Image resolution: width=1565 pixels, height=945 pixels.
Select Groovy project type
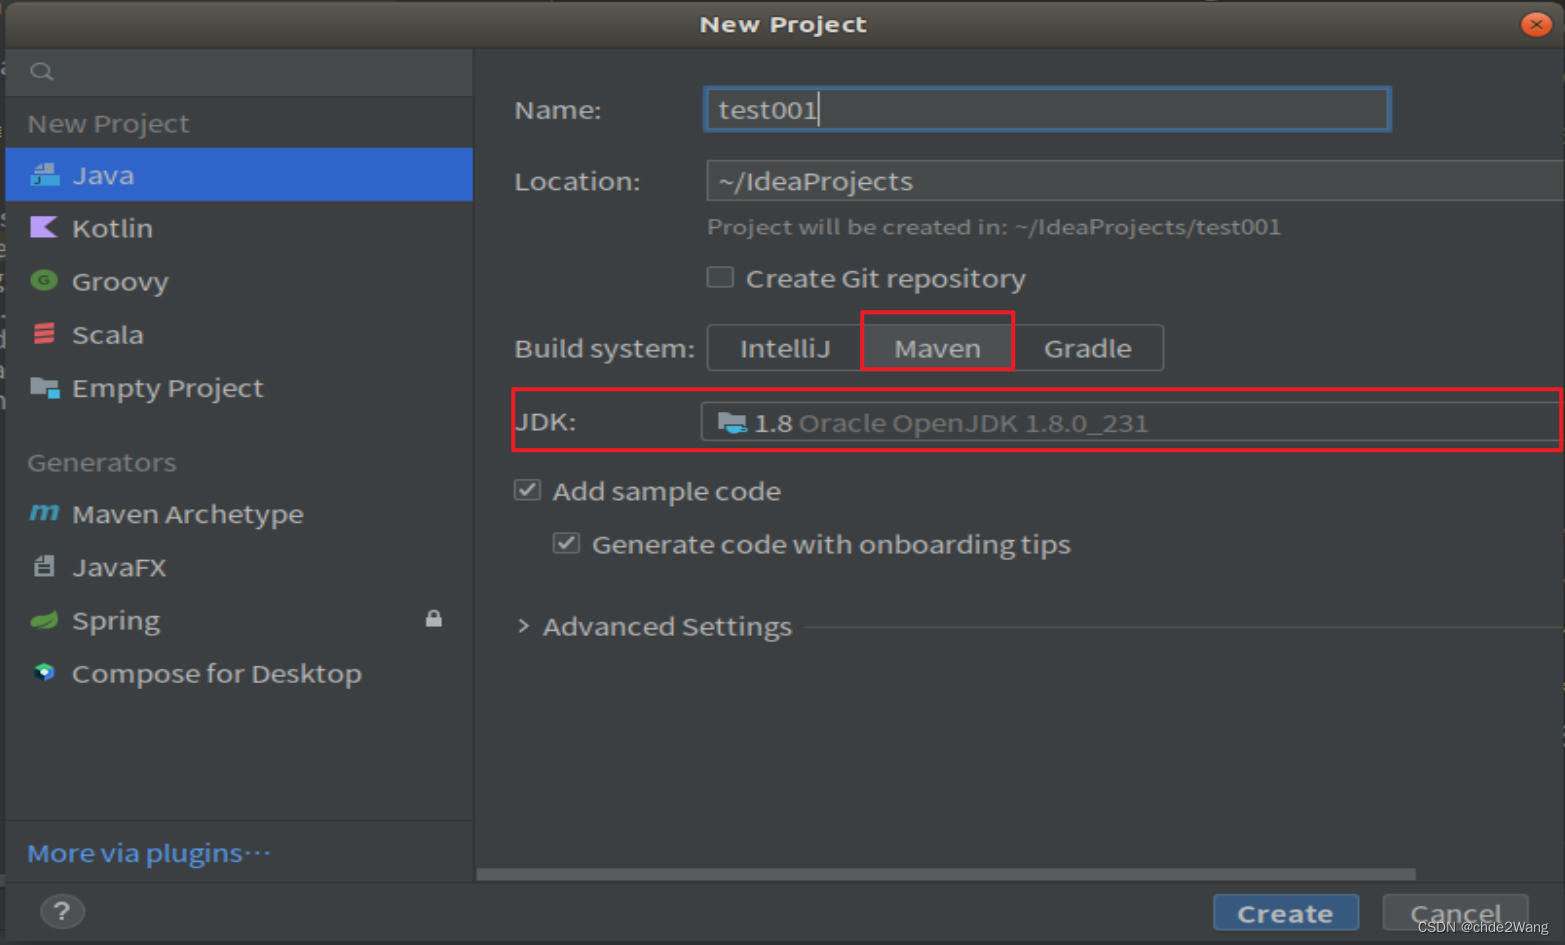pyautogui.click(x=239, y=281)
